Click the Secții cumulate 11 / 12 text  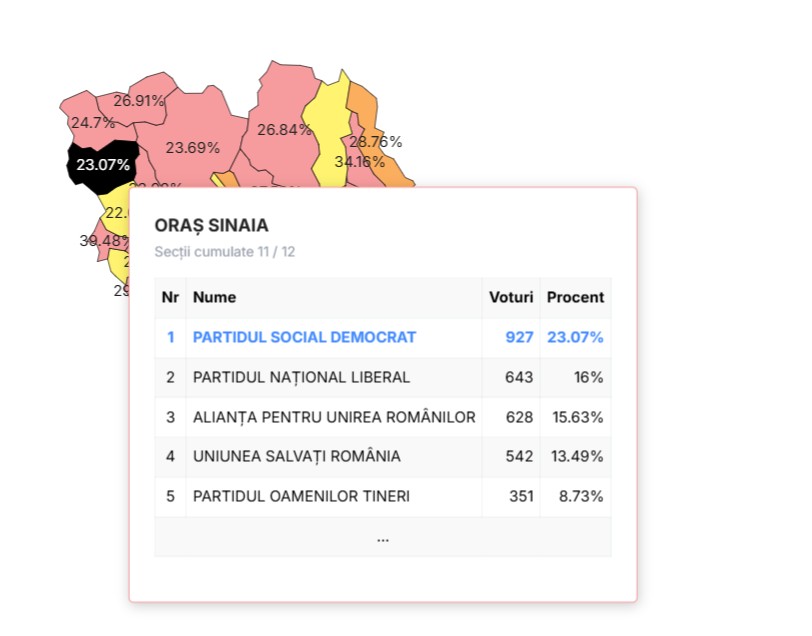pyautogui.click(x=225, y=251)
